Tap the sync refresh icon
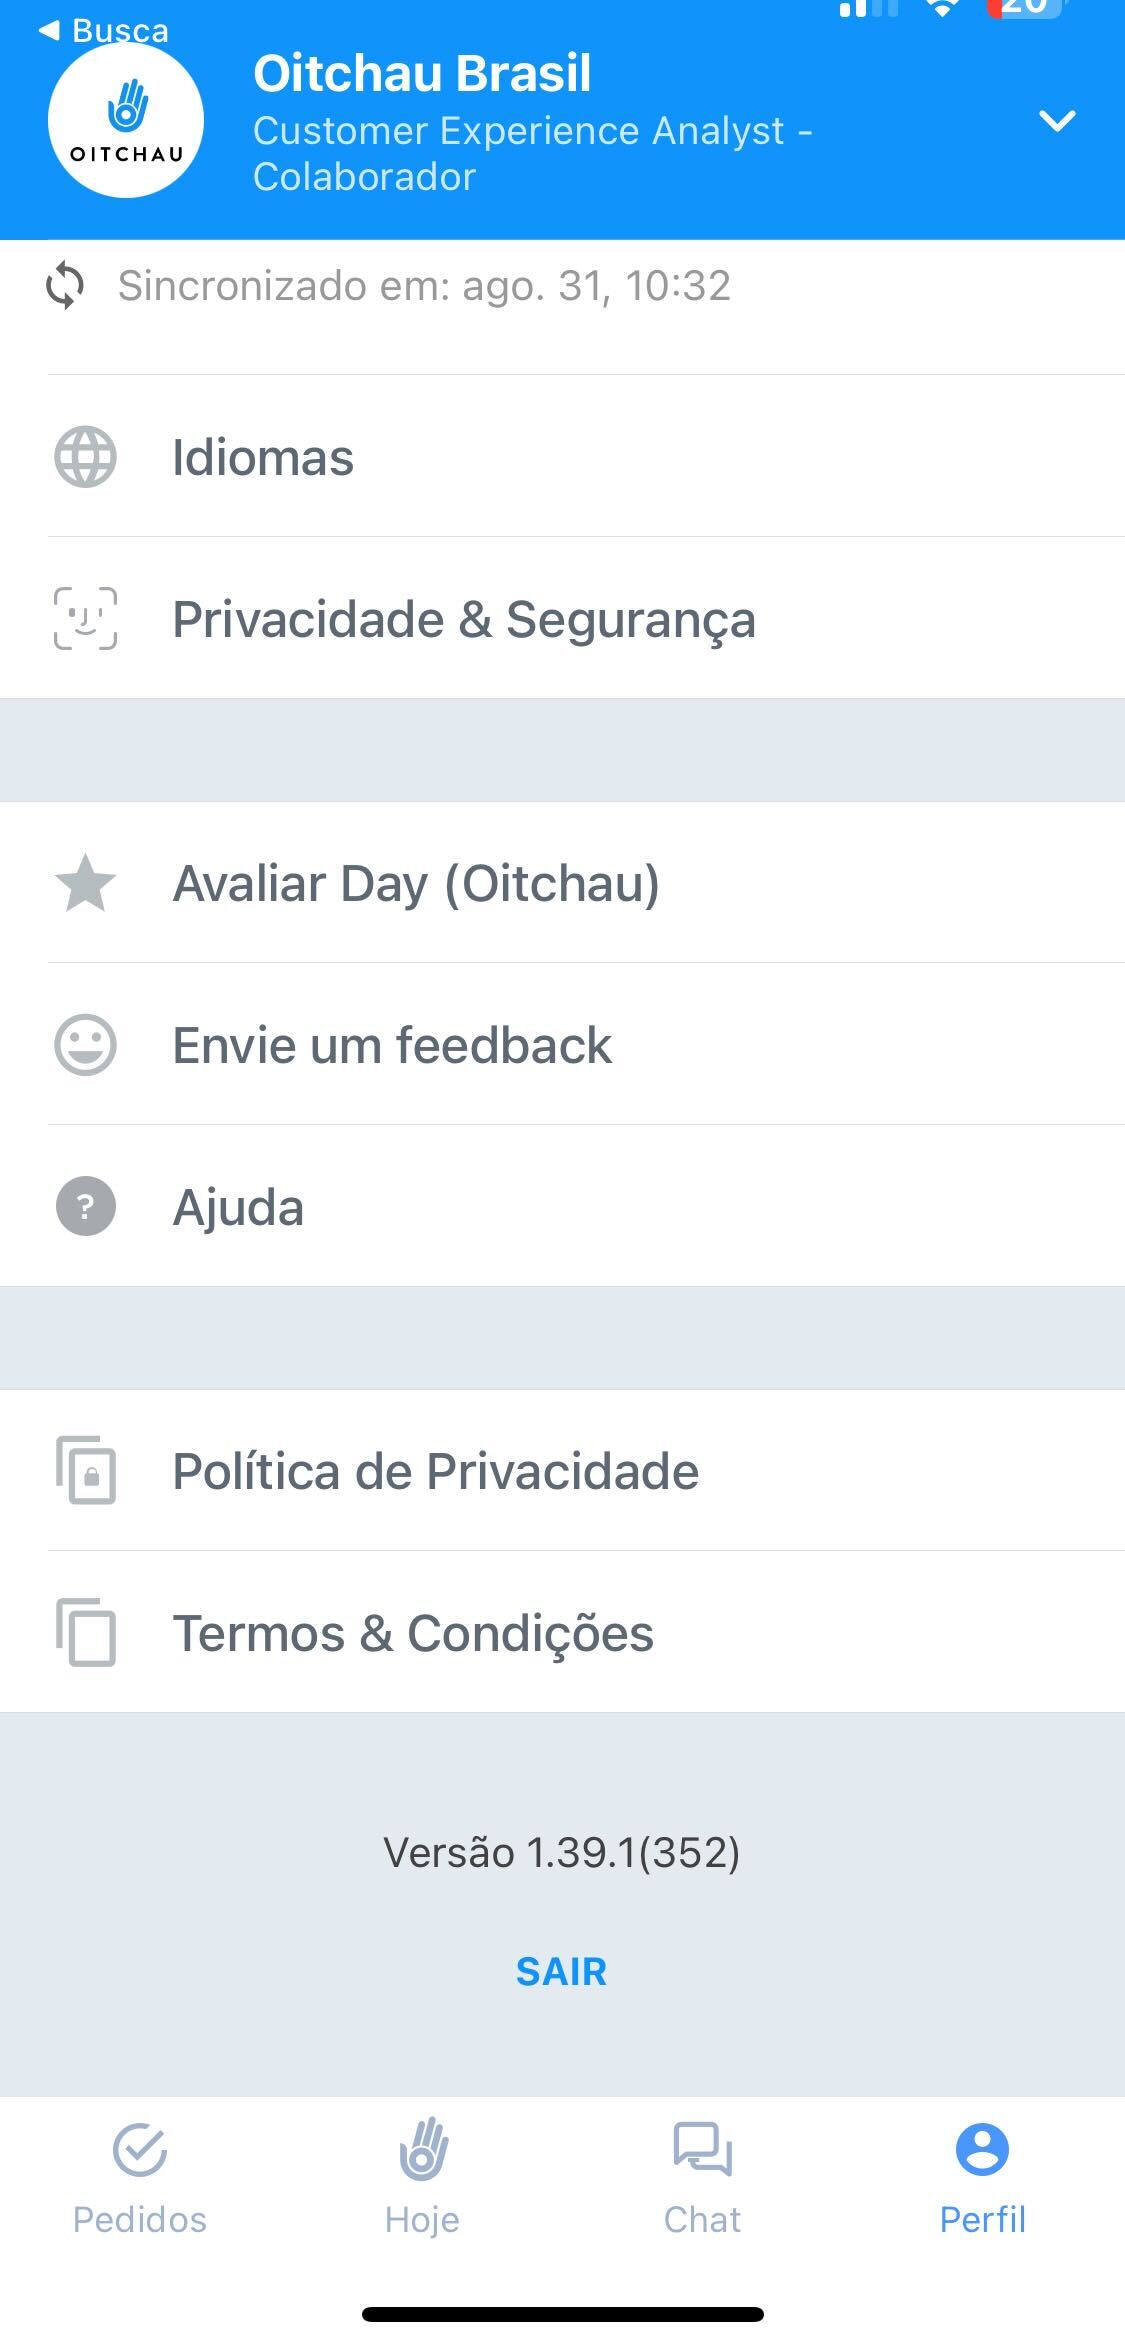 (65, 286)
